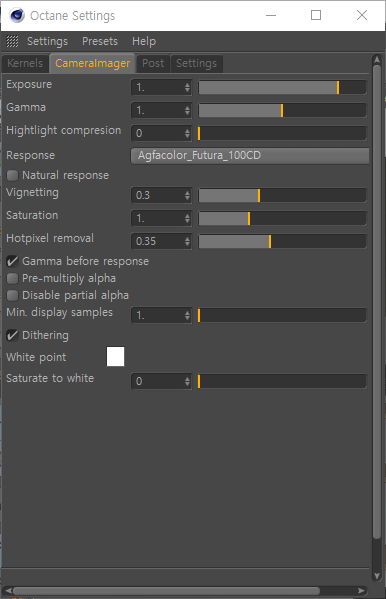This screenshot has width=386, height=599.
Task: Open the Help menu
Action: point(144,41)
